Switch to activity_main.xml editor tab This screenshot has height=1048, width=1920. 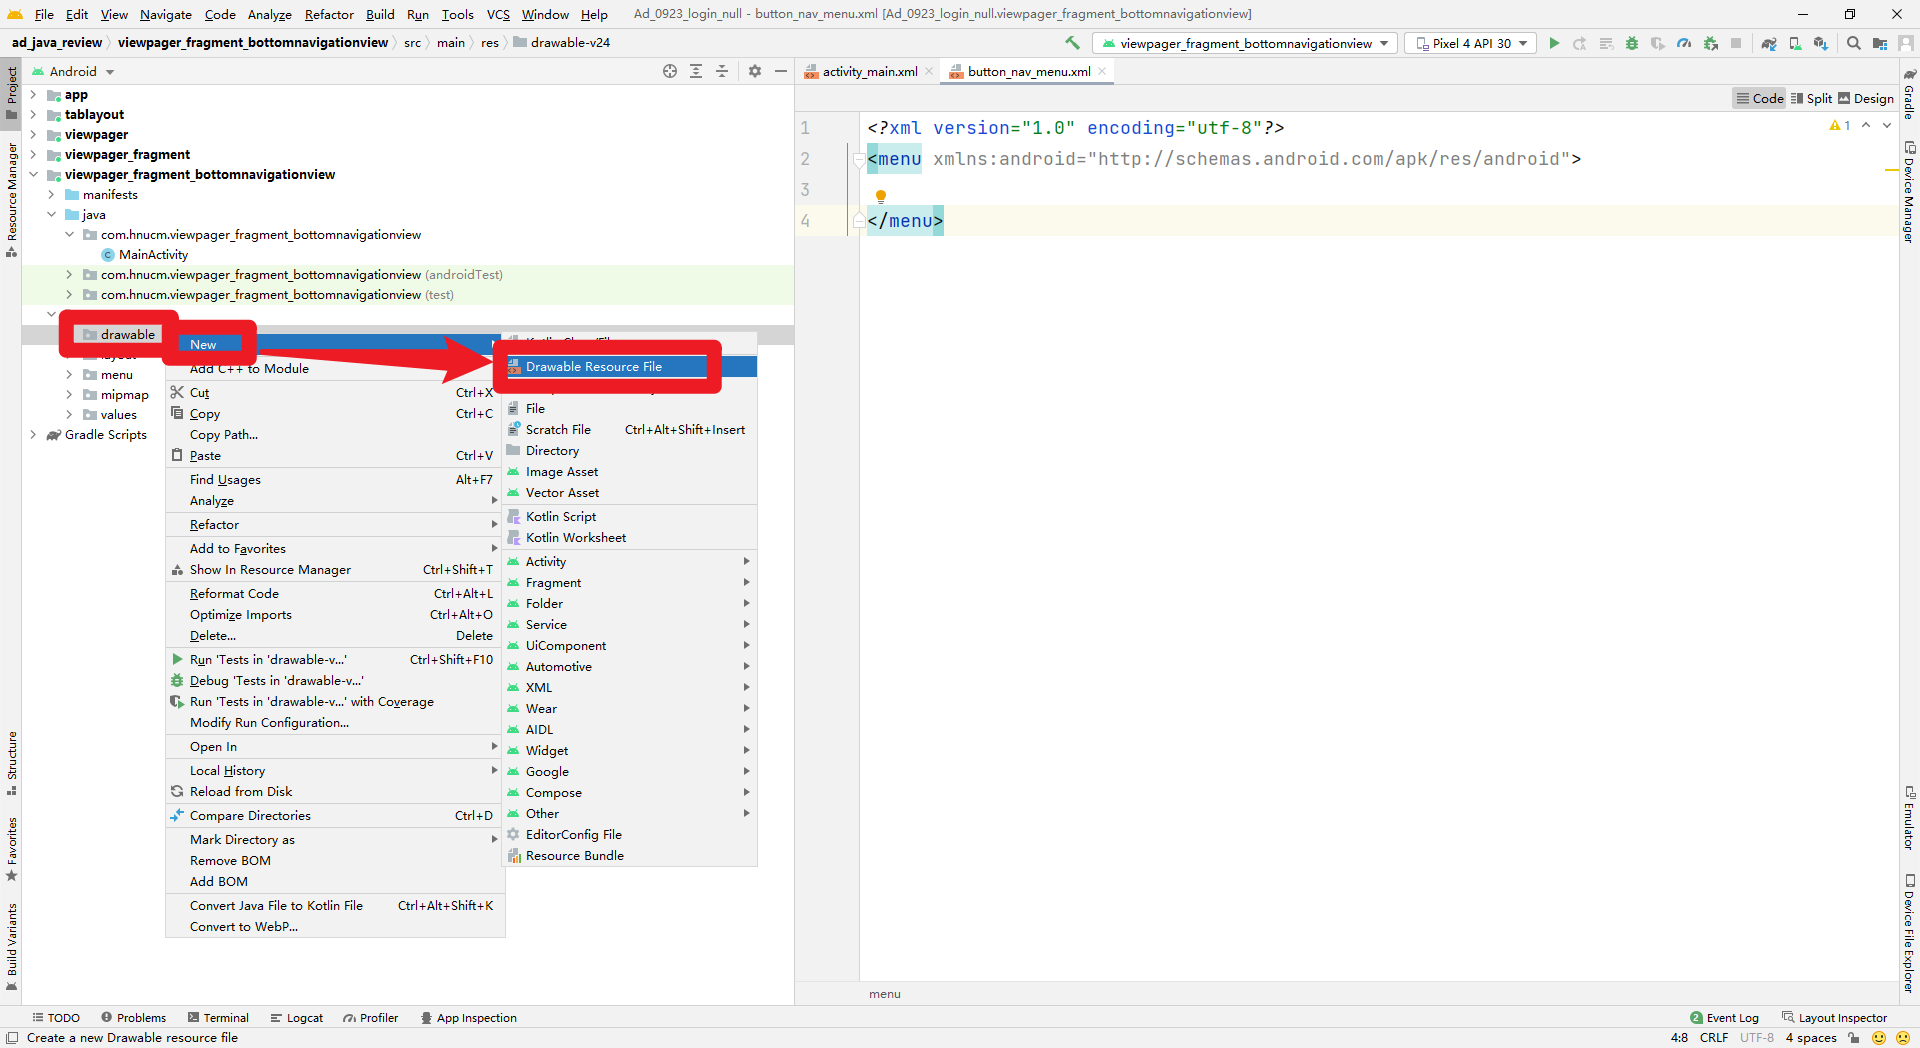(869, 71)
